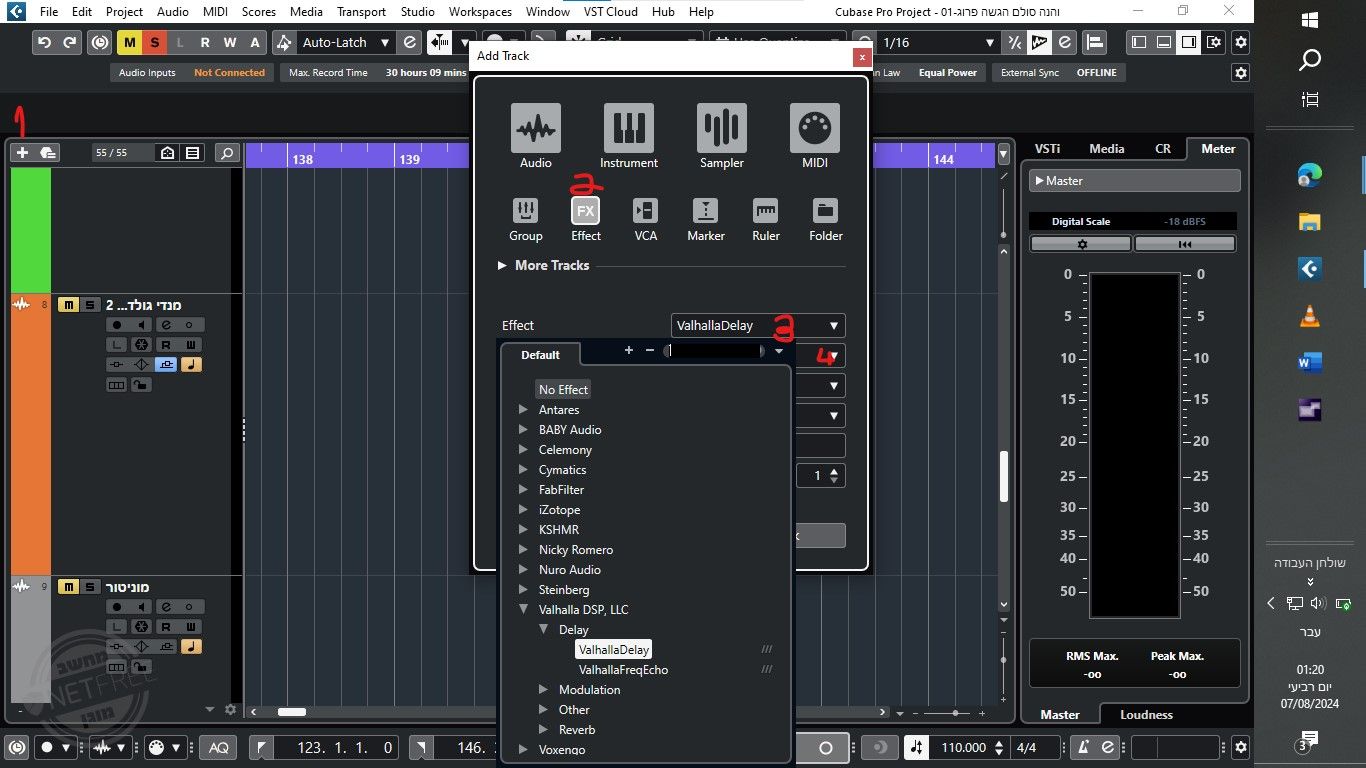Open the VST Cloud menu
1366x768 pixels.
pos(608,12)
